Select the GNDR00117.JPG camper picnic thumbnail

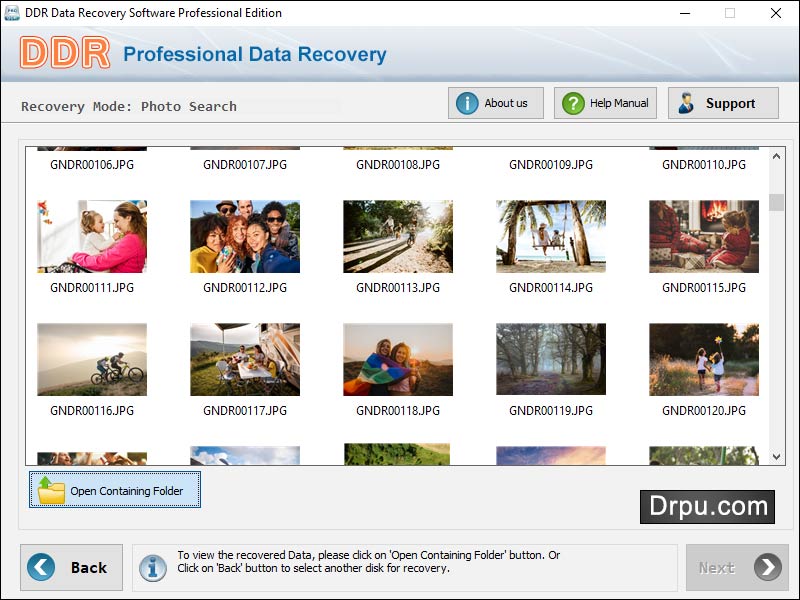point(245,359)
